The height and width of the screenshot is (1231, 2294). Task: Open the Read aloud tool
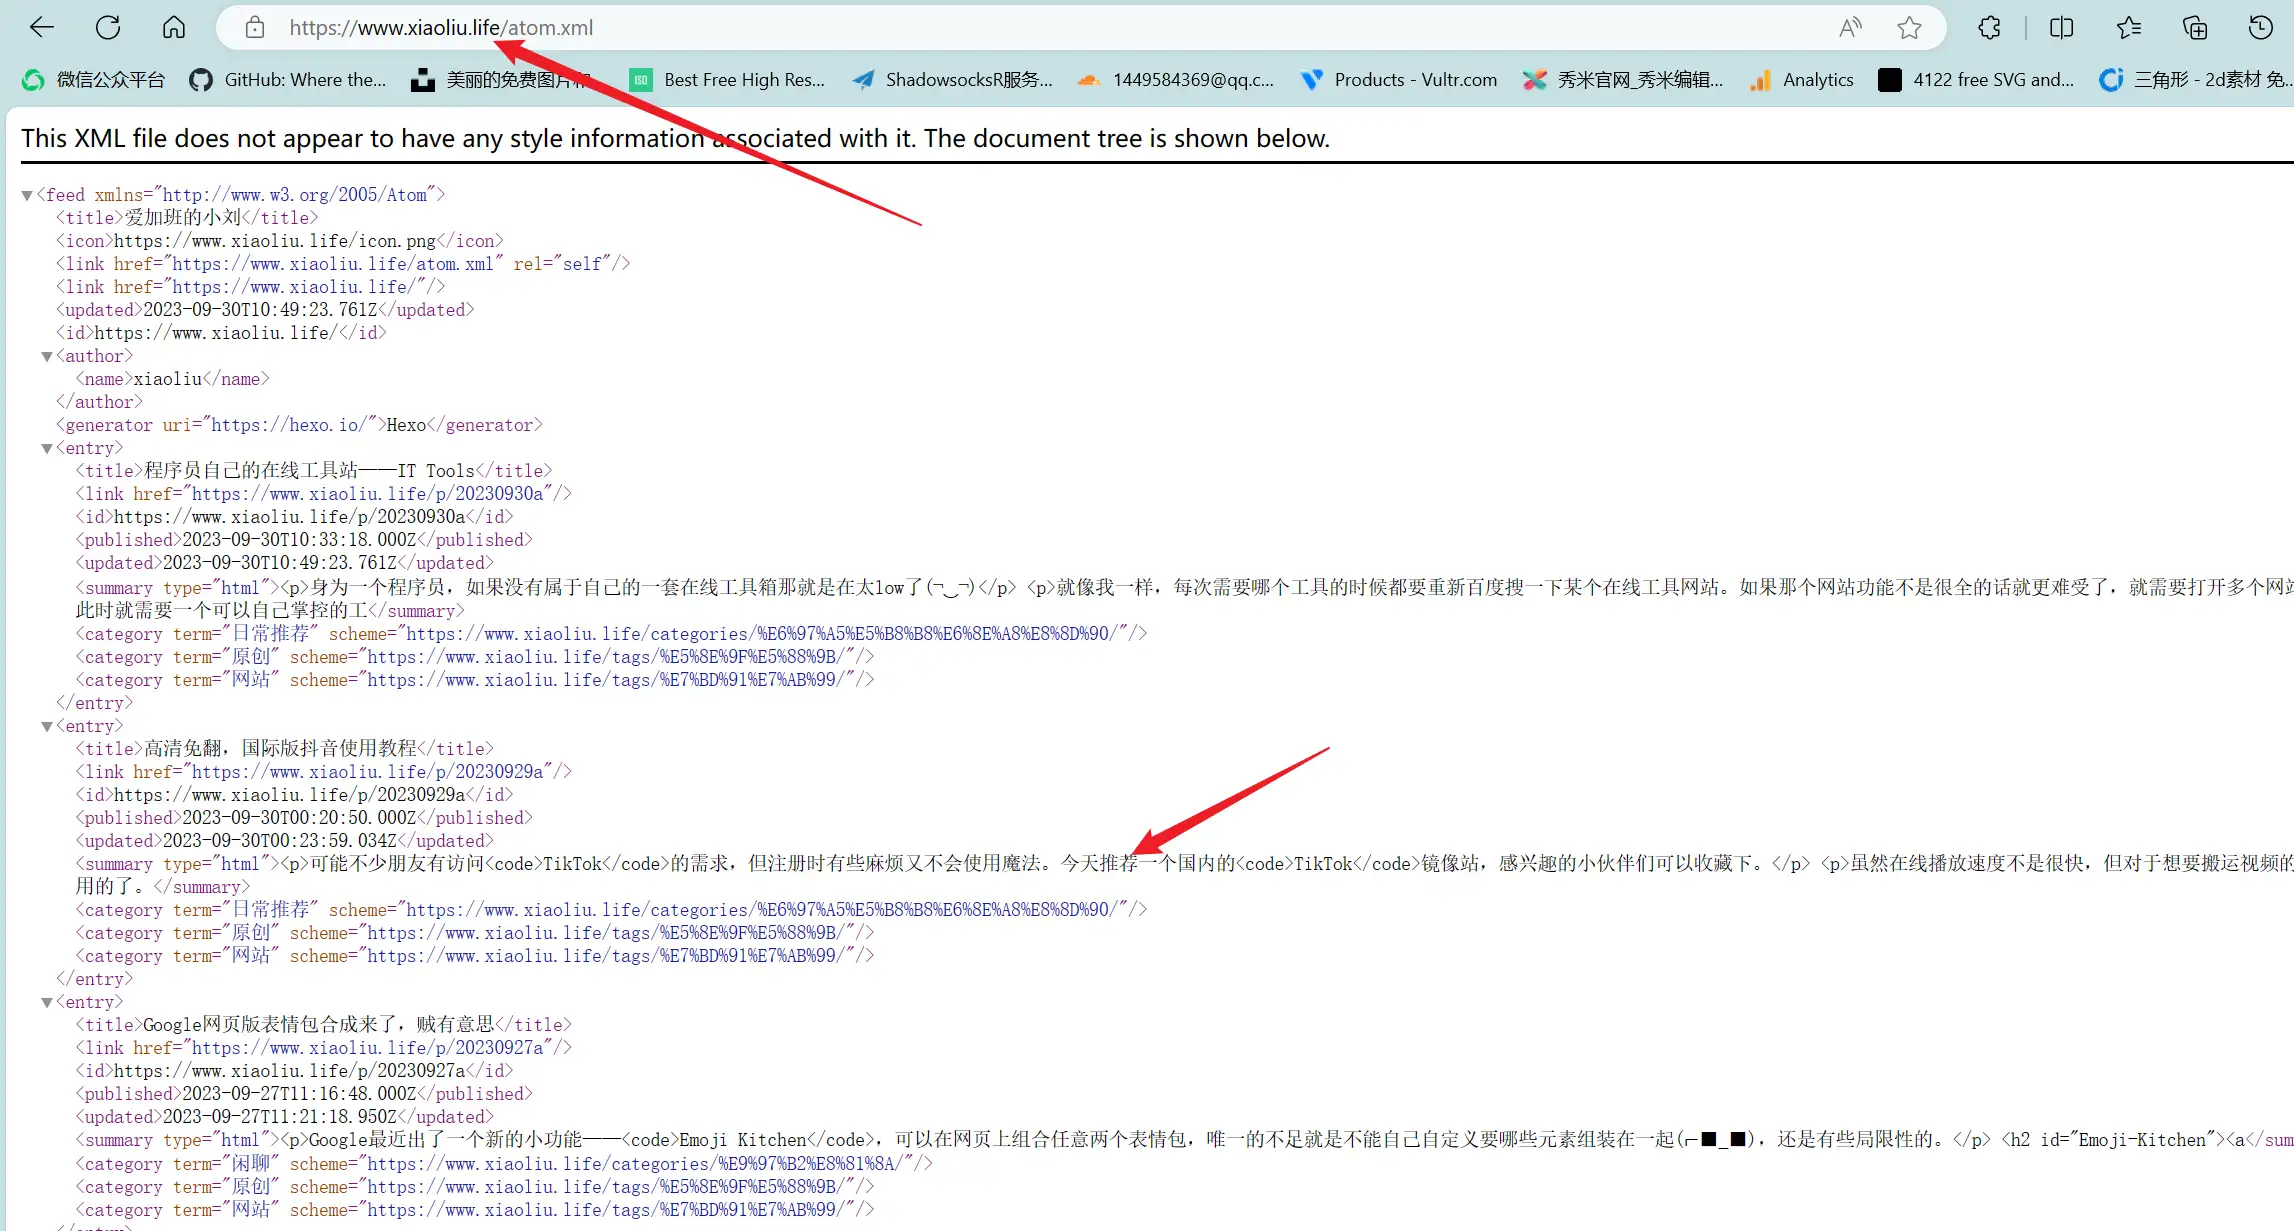1850,28
